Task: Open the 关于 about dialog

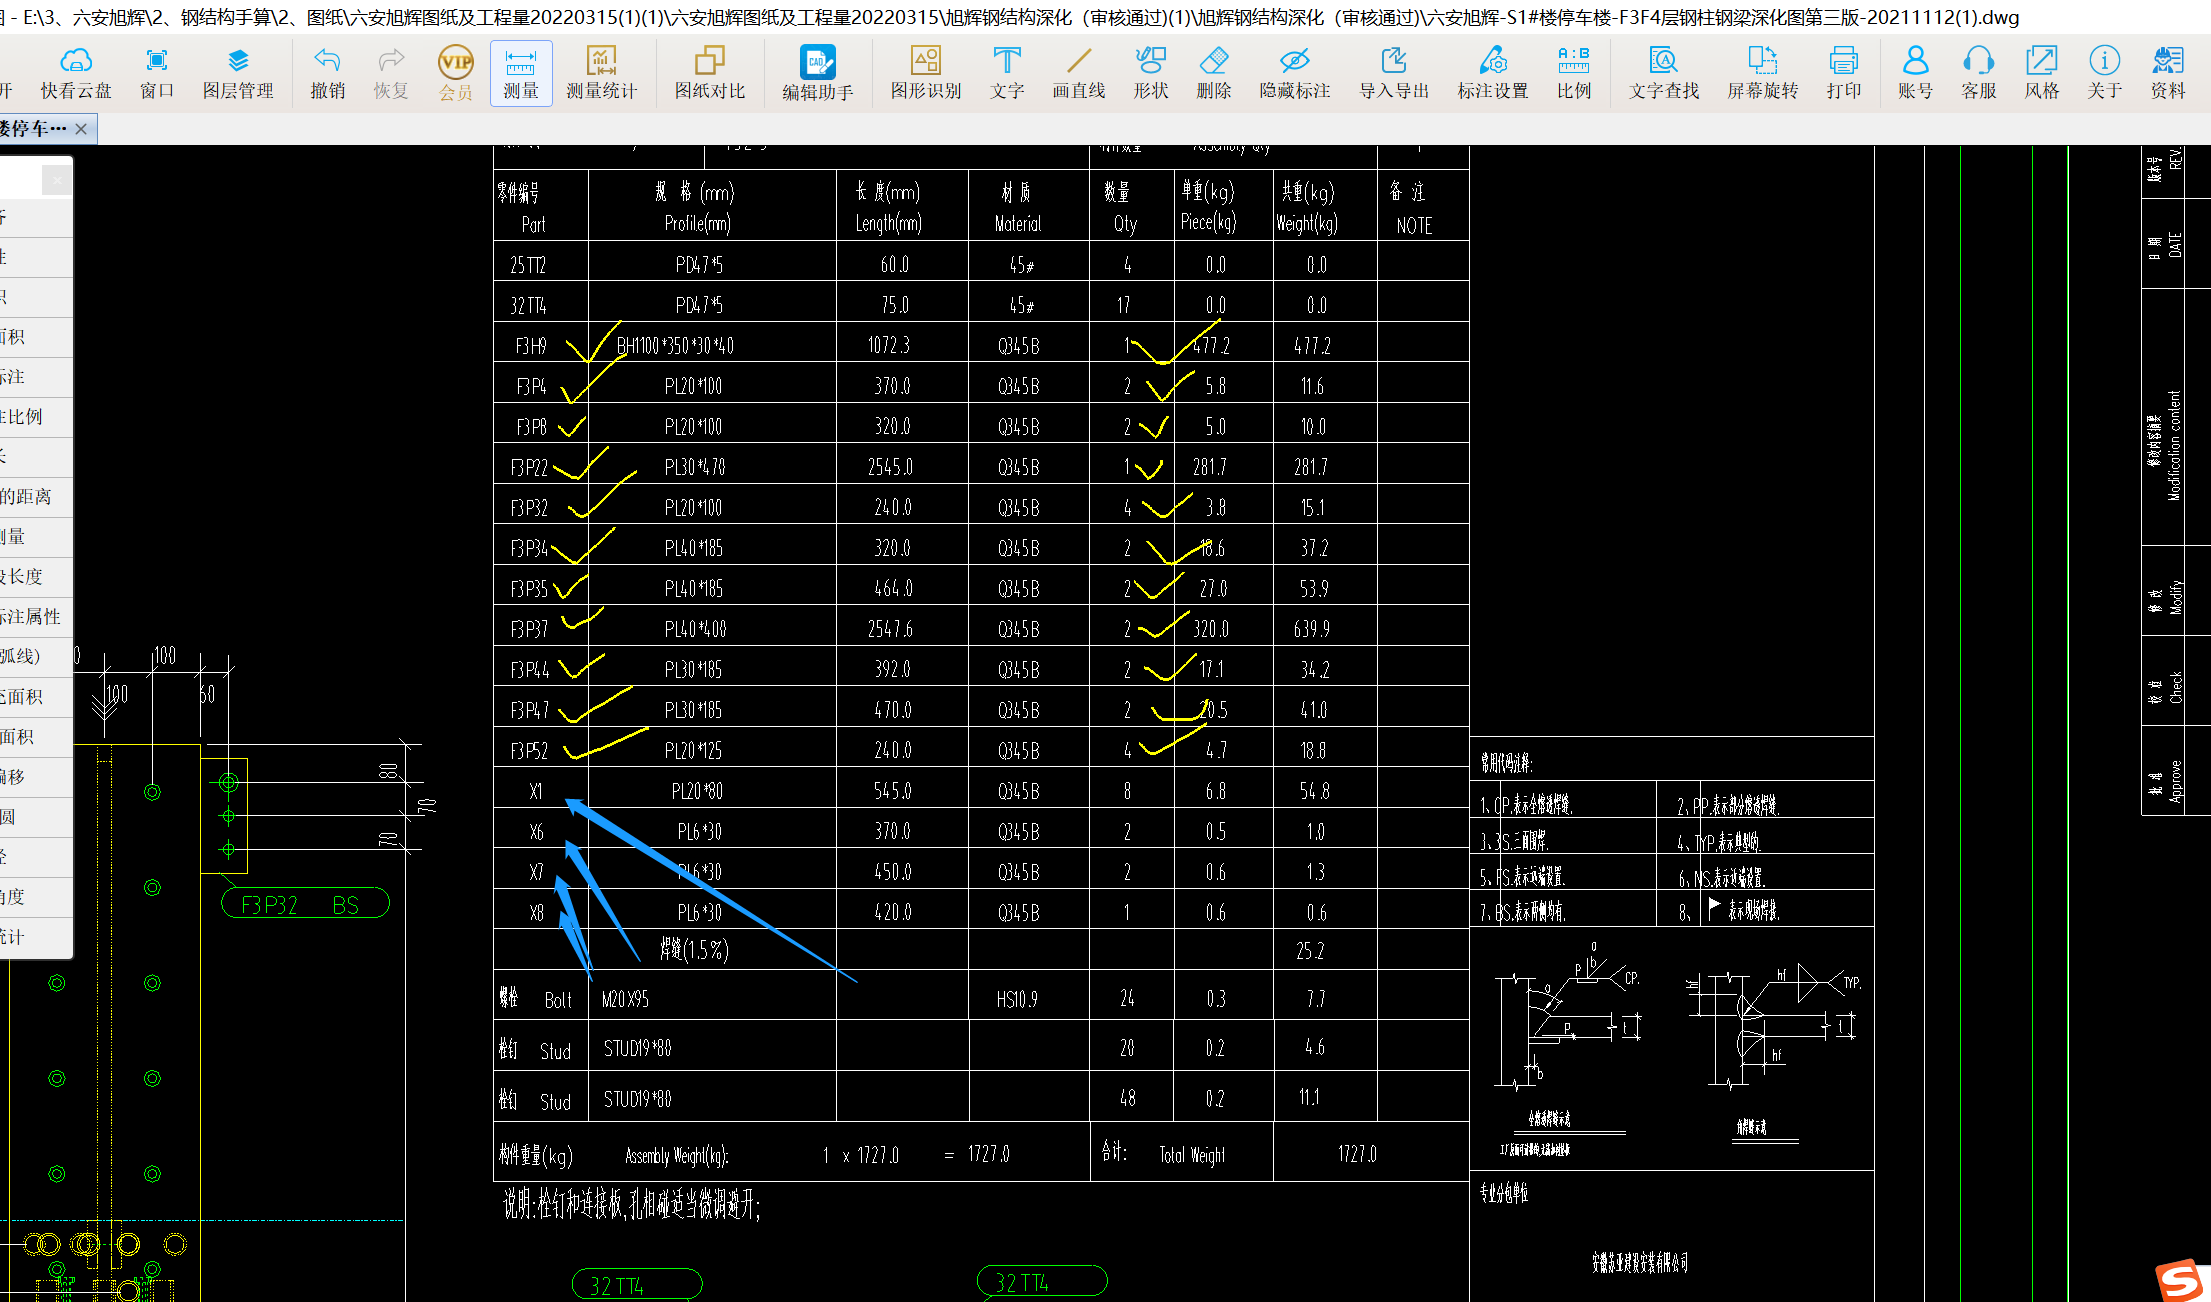Action: pyautogui.click(x=2105, y=73)
